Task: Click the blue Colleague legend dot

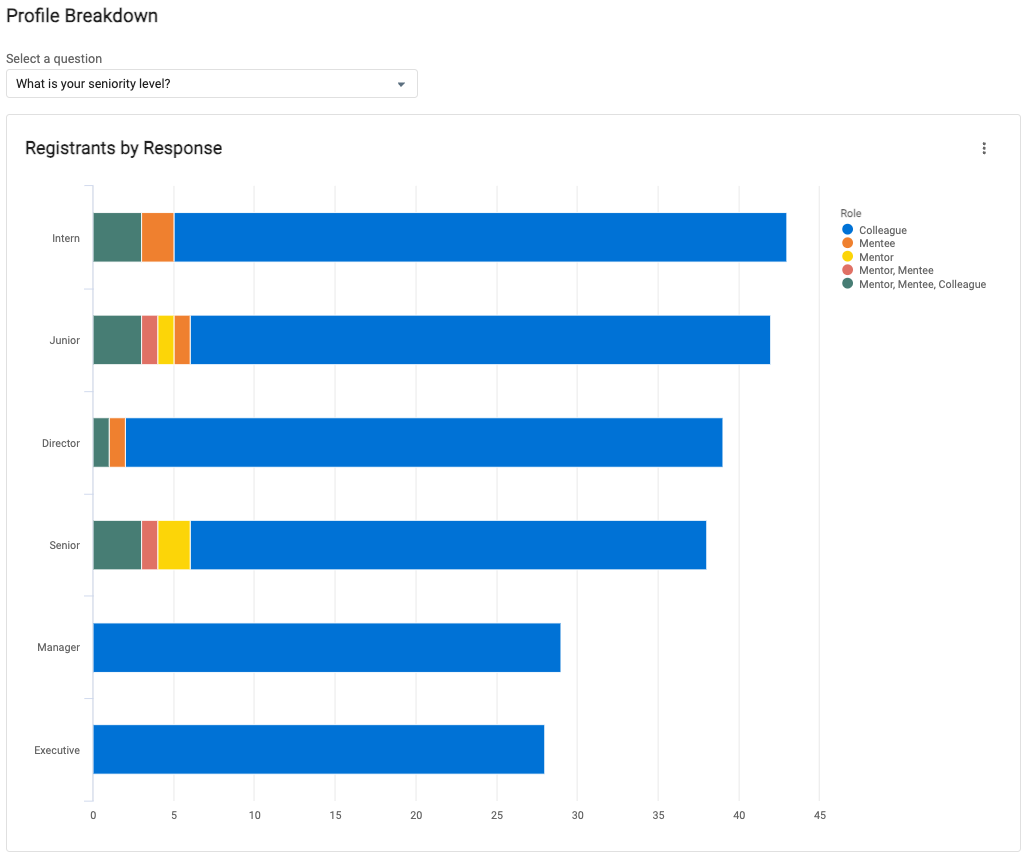Action: coord(848,231)
